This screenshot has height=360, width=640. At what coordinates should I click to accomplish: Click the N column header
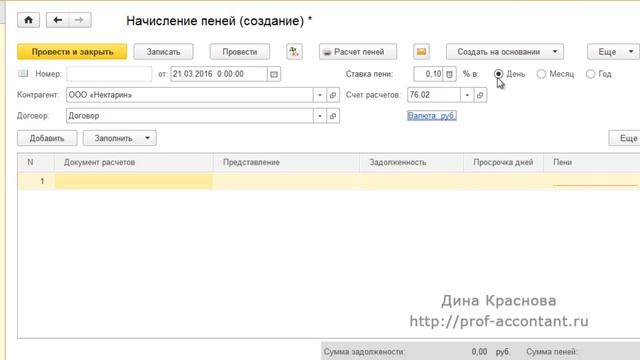tap(36, 162)
